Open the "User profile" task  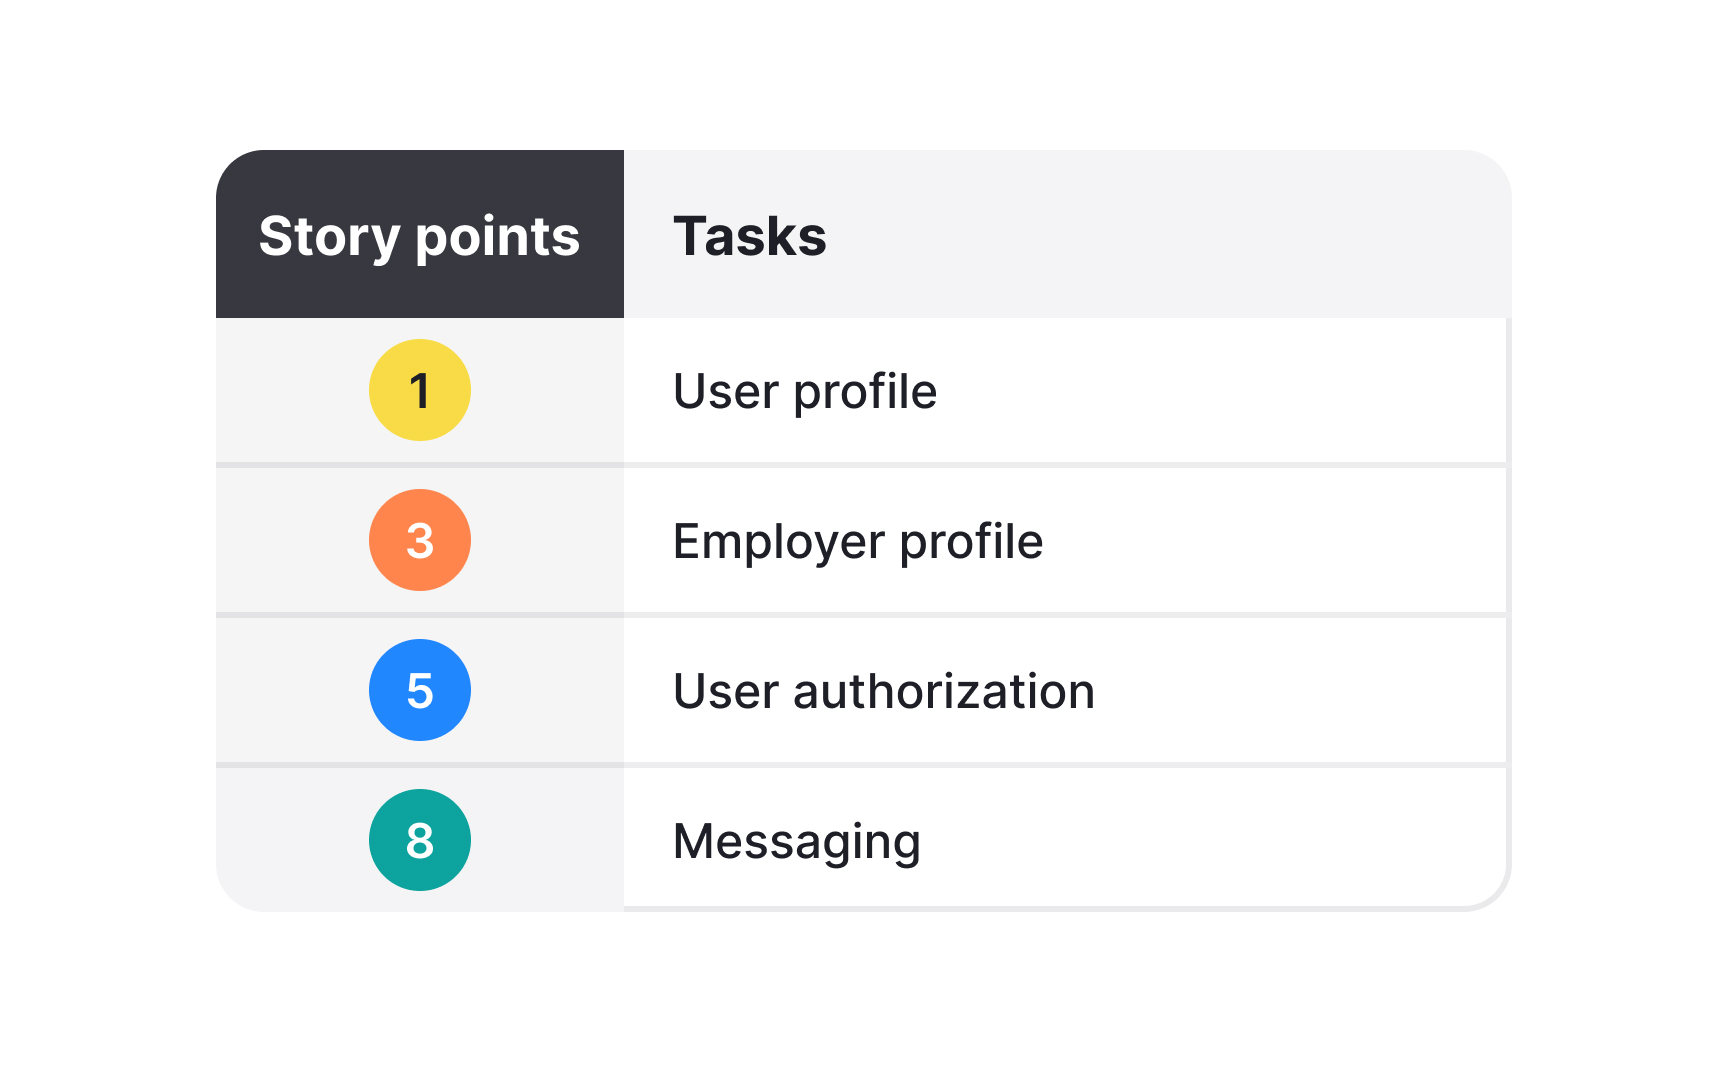pyautogui.click(x=805, y=391)
